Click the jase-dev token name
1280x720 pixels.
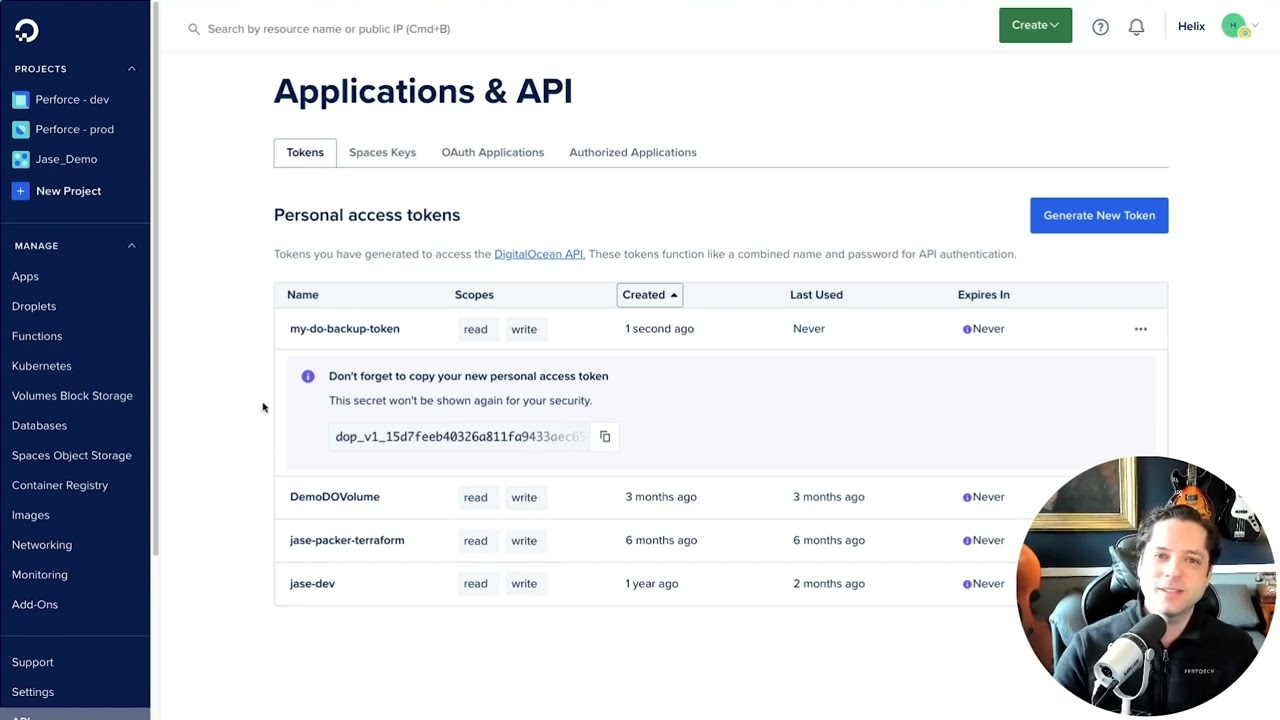tap(312, 584)
